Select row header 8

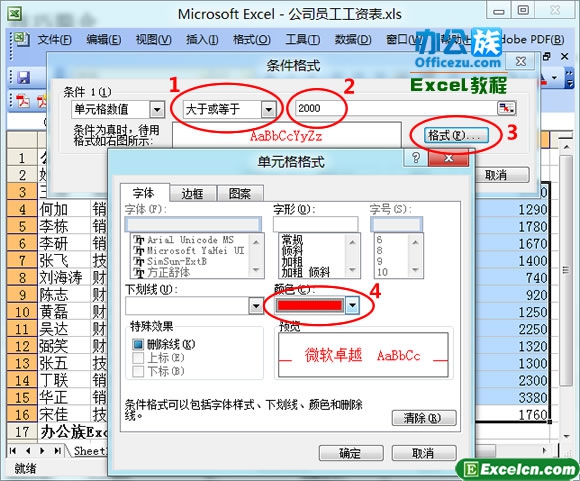coord(22,278)
